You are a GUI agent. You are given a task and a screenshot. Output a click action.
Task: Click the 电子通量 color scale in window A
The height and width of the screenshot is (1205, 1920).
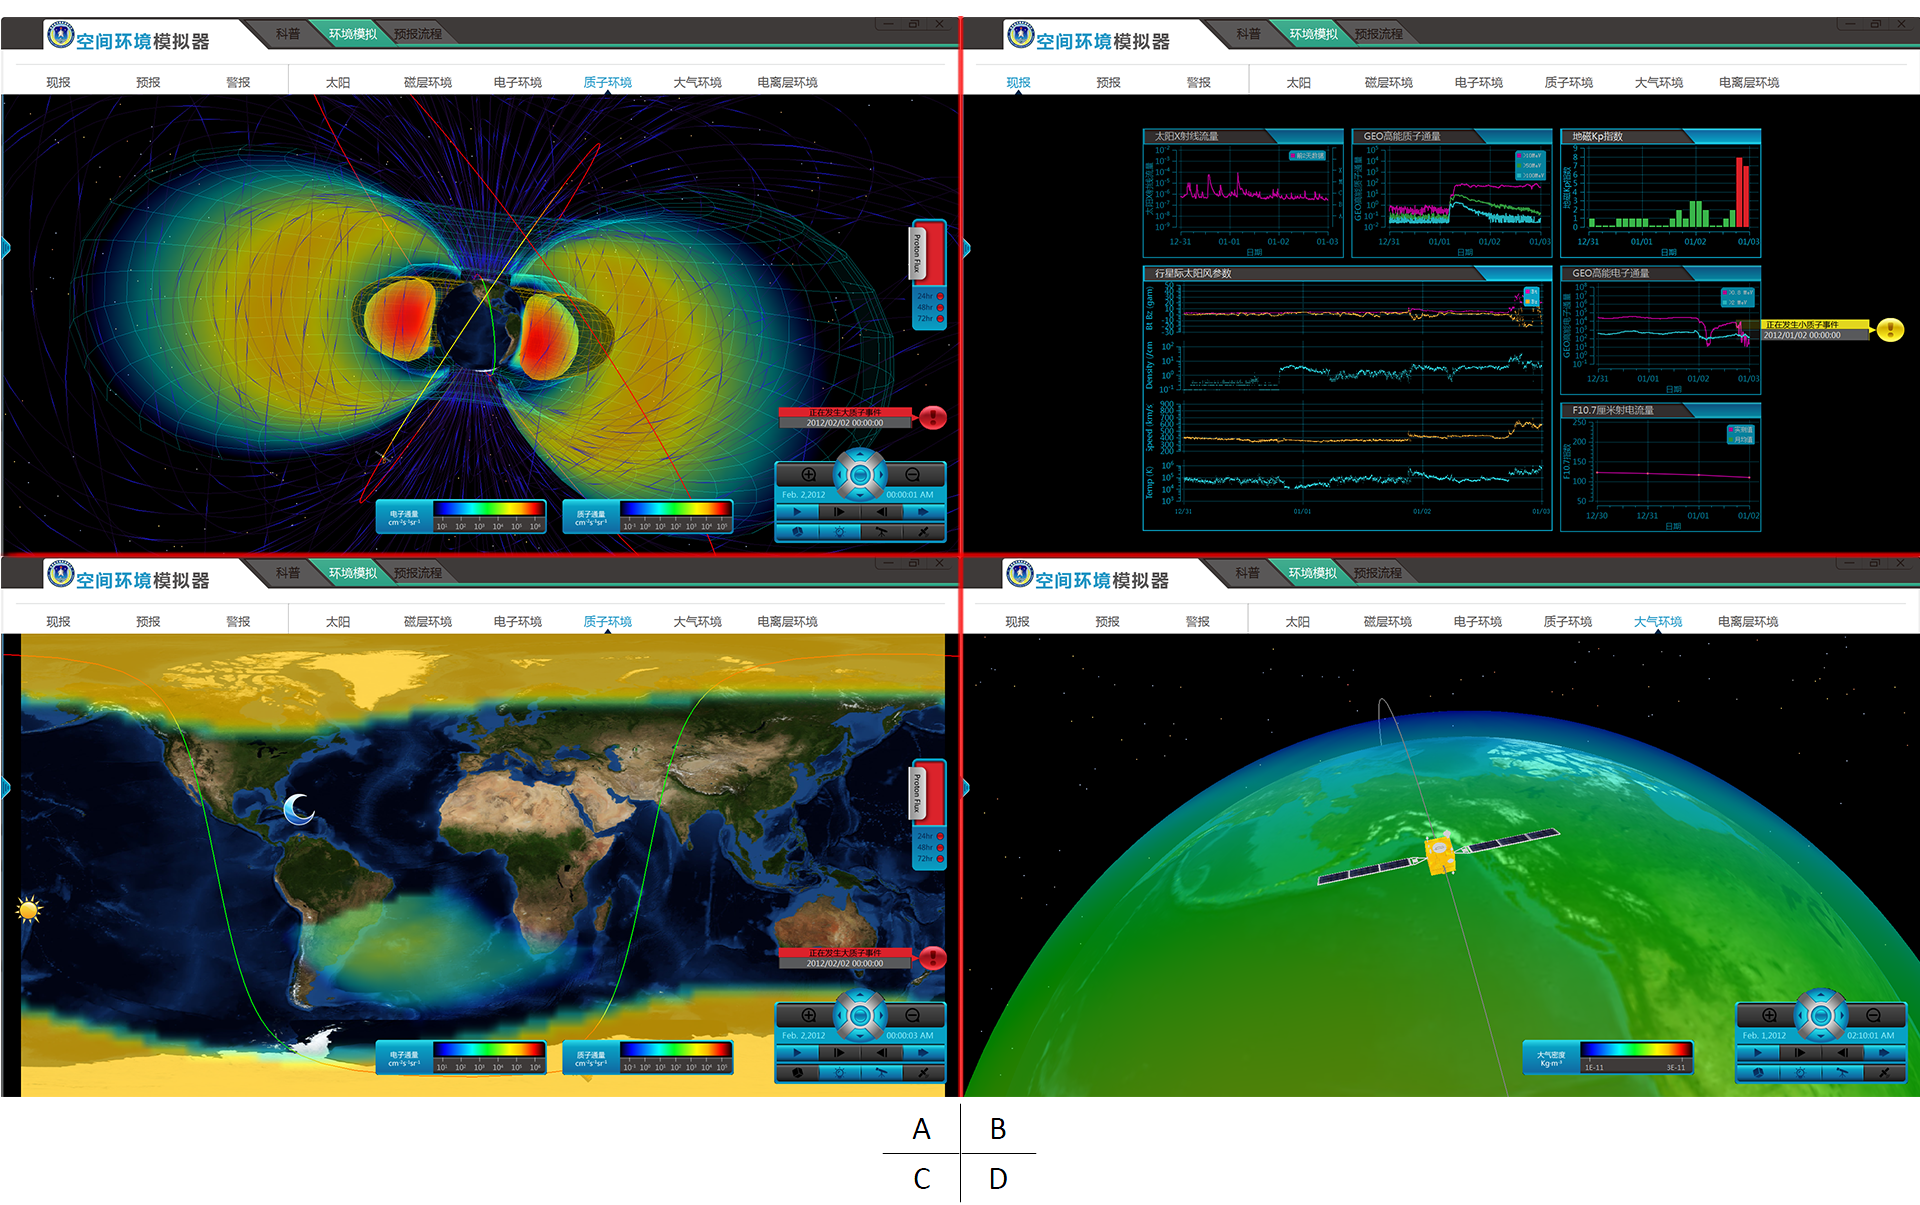click(461, 516)
